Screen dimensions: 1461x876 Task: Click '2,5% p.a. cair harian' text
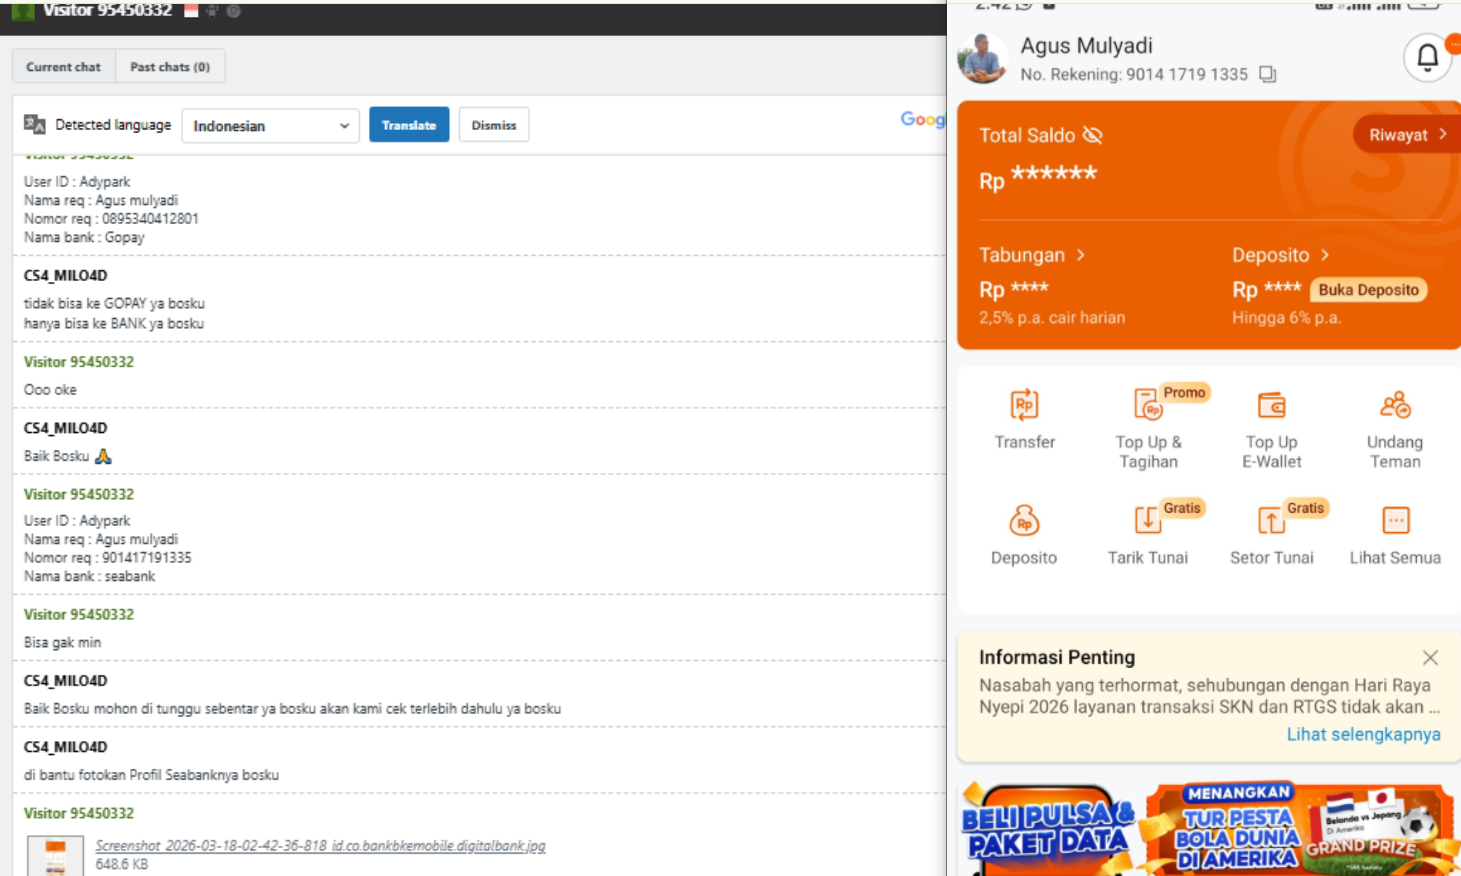coord(1052,318)
